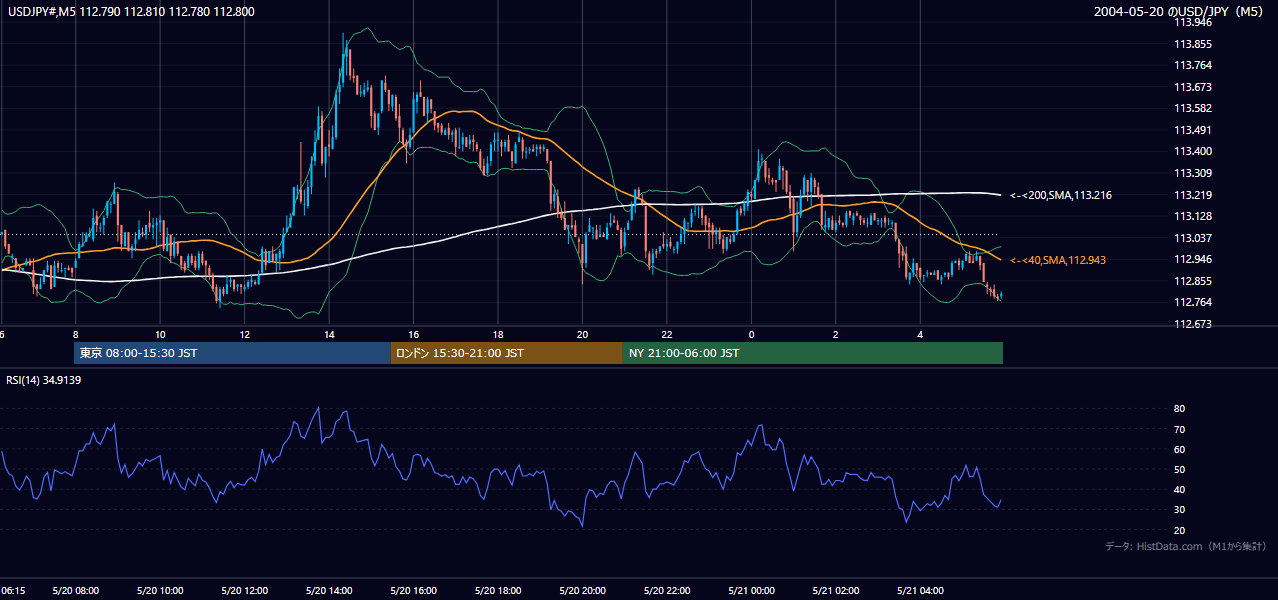
Task: Click price scale value 113.491
Action: [x=1193, y=130]
